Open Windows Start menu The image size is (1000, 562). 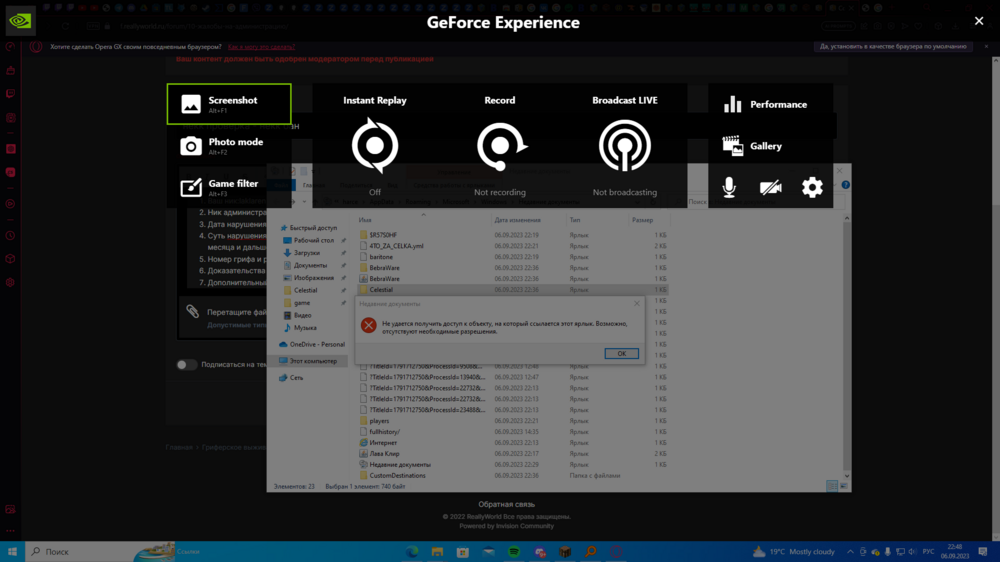(x=12, y=552)
